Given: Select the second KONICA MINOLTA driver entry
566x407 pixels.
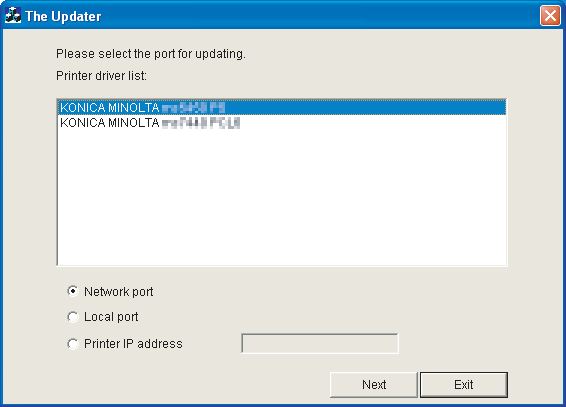Looking at the screenshot, I should (282, 123).
